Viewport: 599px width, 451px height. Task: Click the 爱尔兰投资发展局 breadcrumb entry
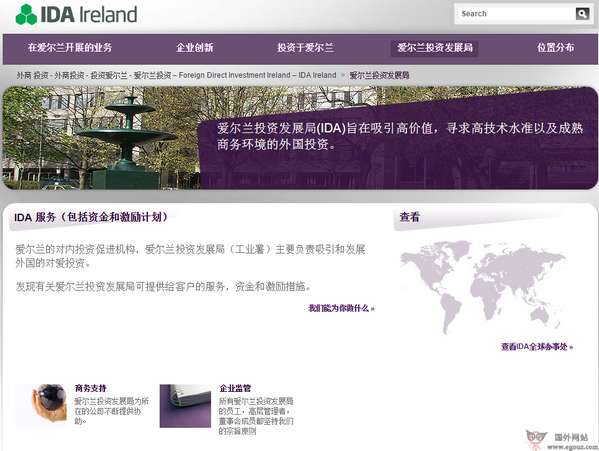coord(379,75)
